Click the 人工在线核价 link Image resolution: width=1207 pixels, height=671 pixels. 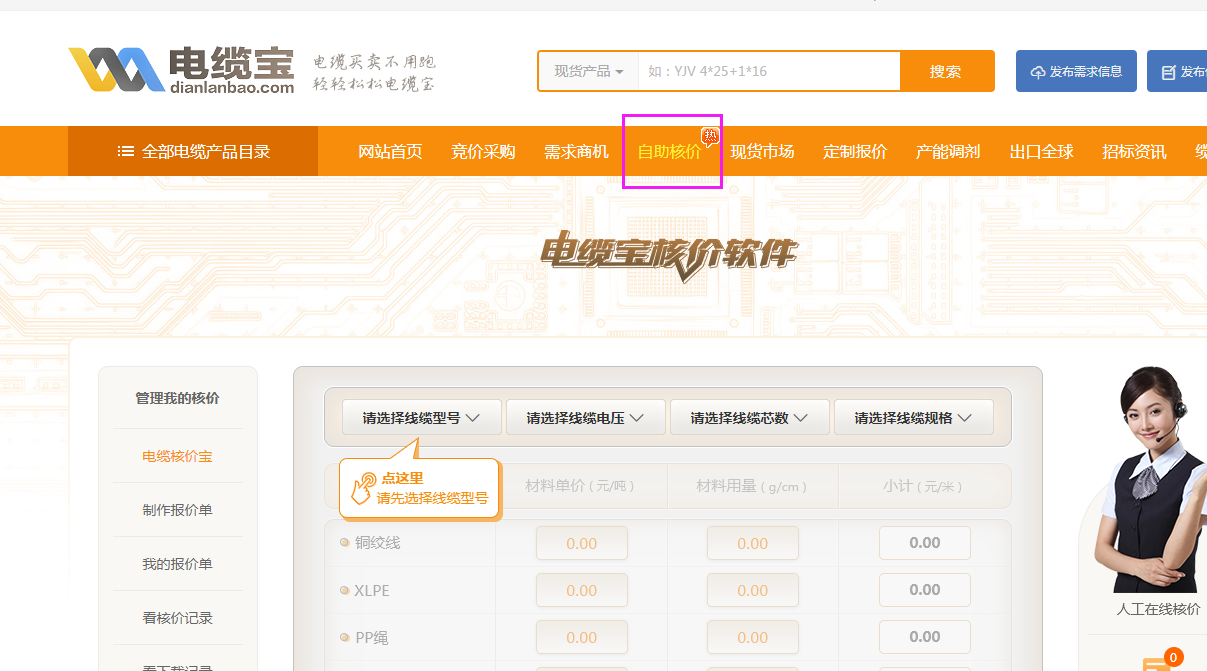click(x=1158, y=609)
